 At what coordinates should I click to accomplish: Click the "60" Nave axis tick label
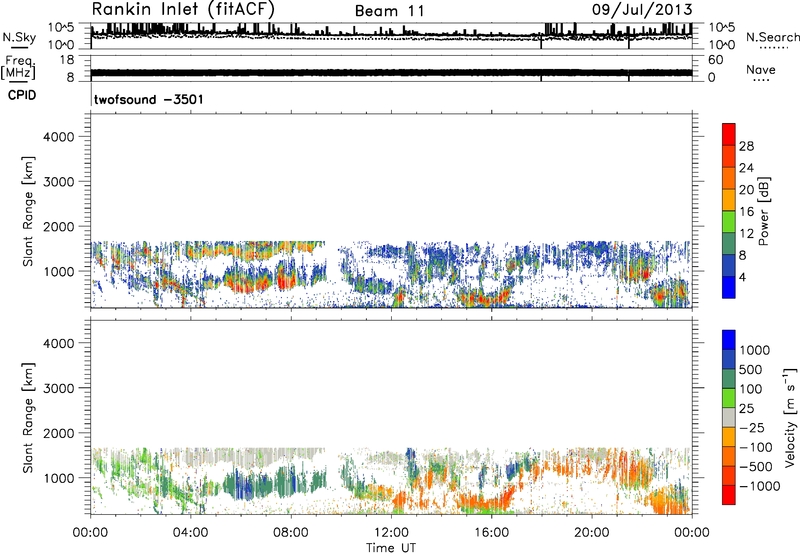coord(715,60)
